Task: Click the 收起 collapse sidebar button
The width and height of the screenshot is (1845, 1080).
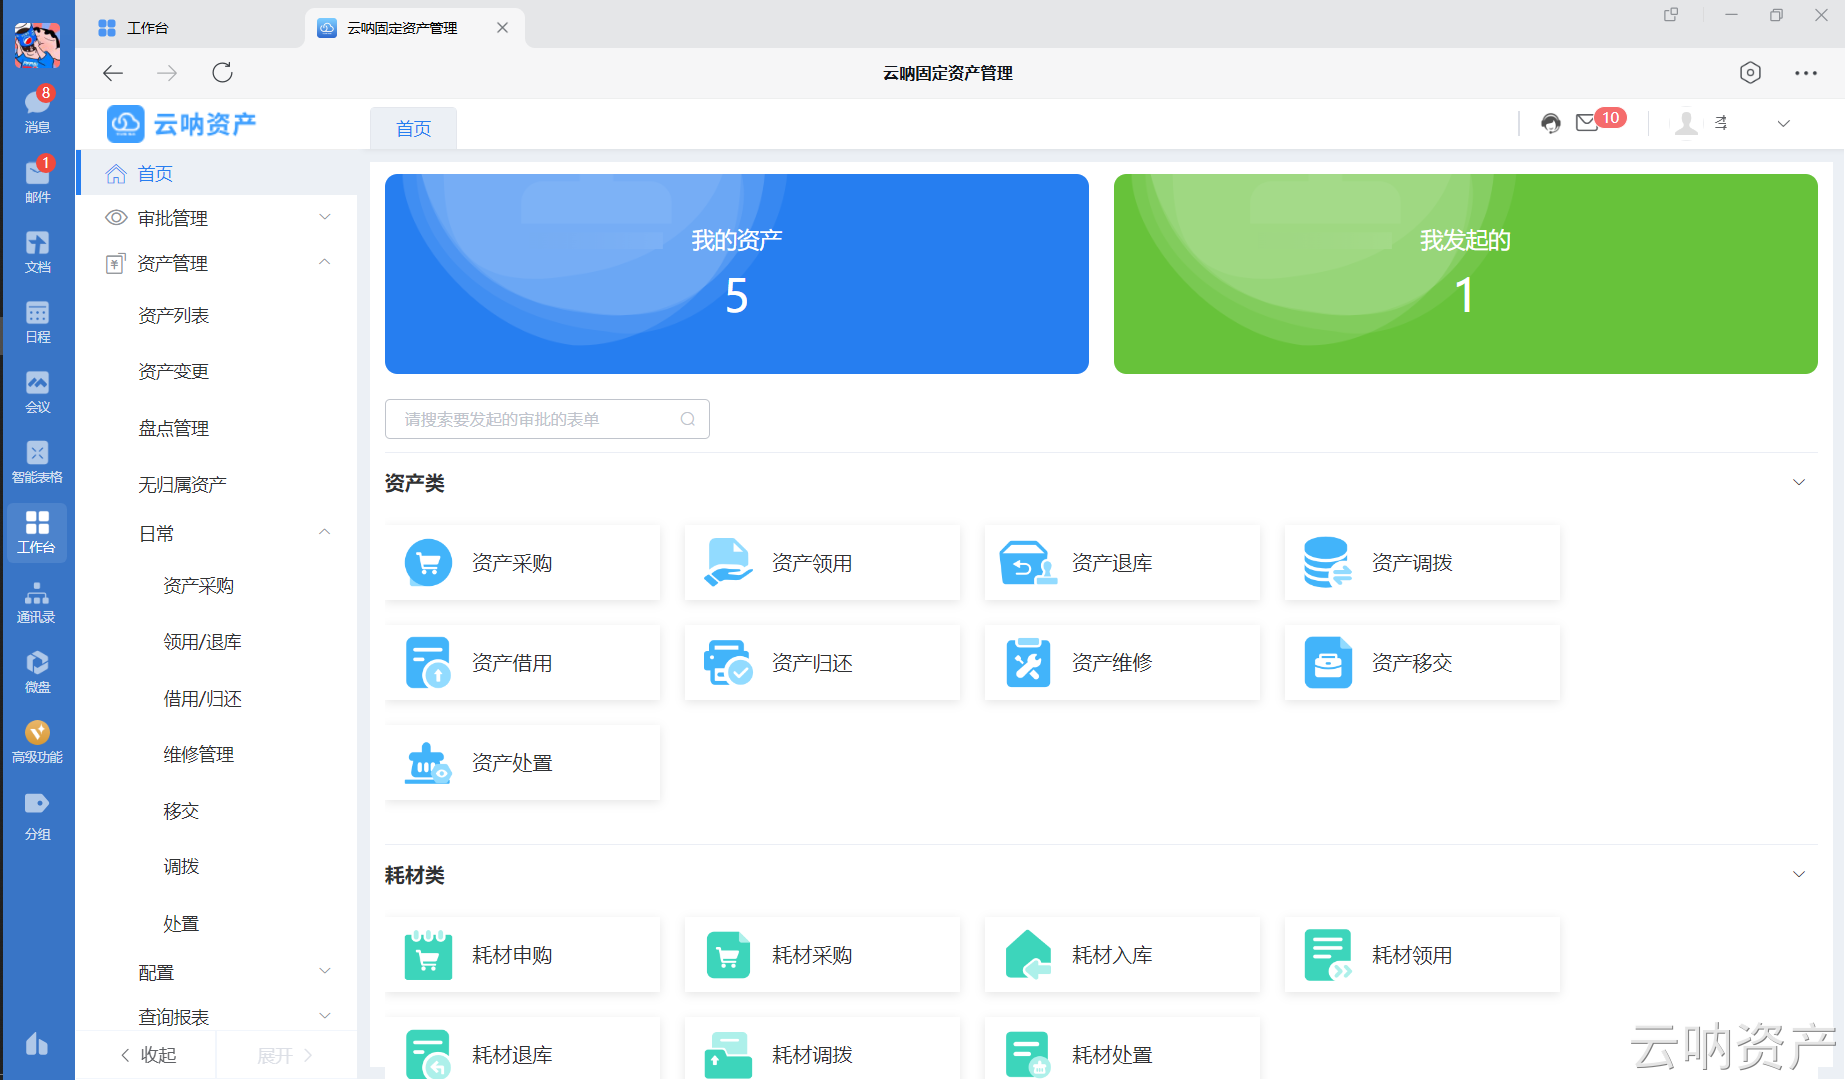Action: click(148, 1055)
